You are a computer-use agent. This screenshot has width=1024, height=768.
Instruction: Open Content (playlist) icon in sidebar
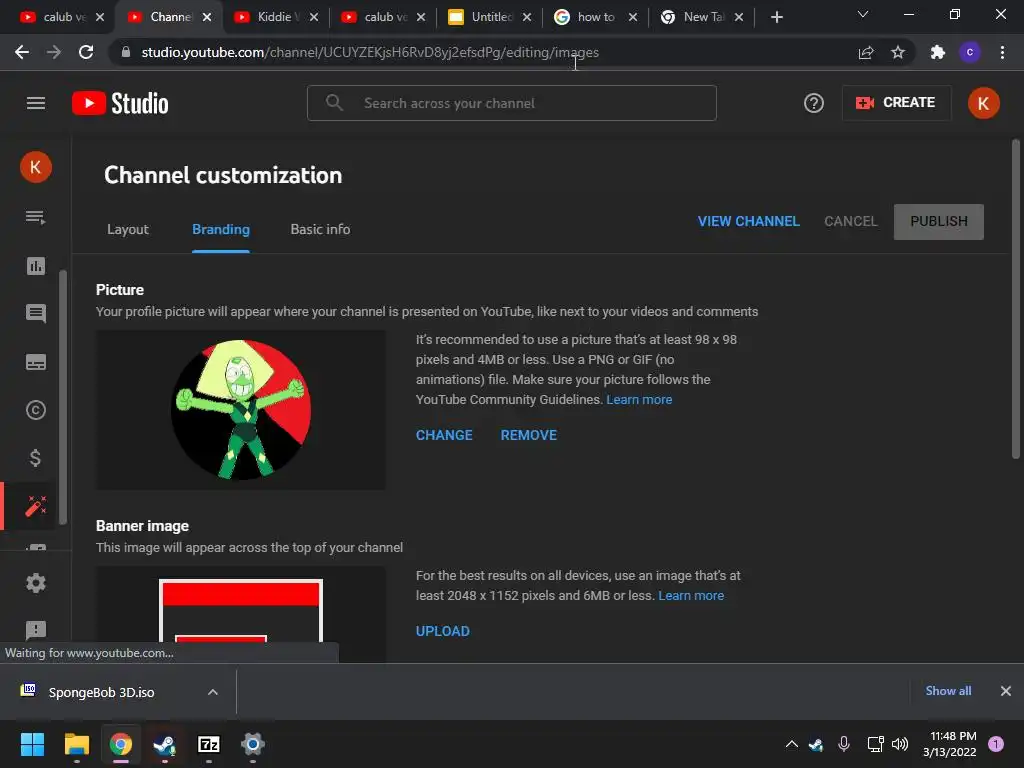(36, 217)
